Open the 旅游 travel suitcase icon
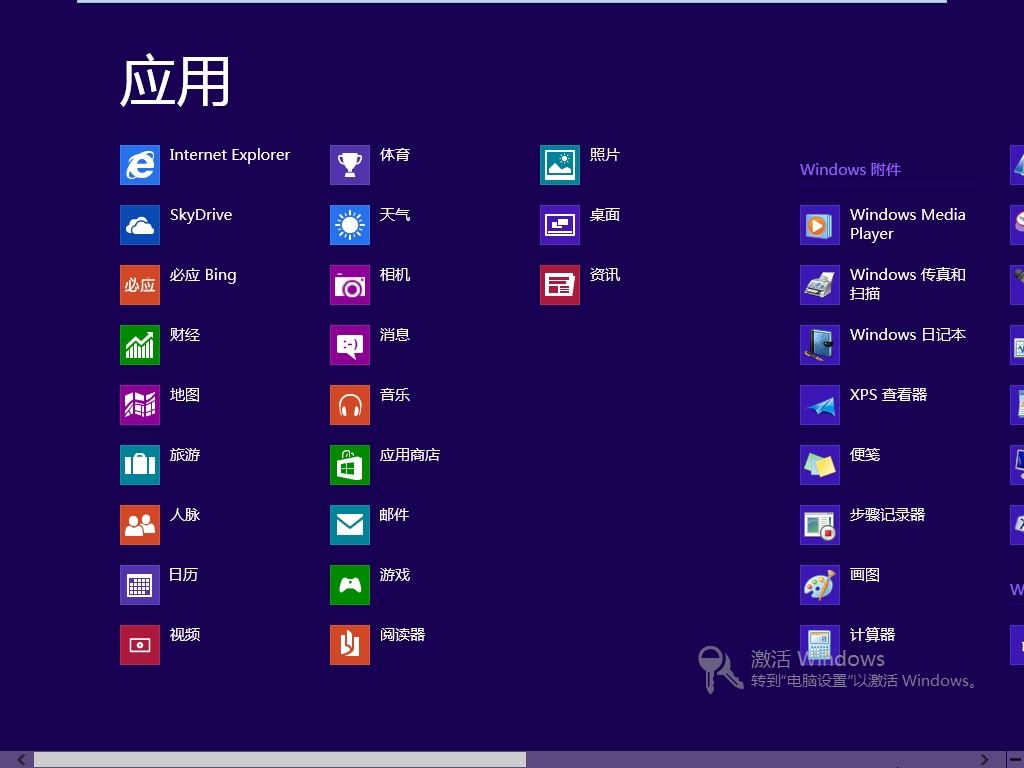The width and height of the screenshot is (1024, 768). tap(140, 465)
